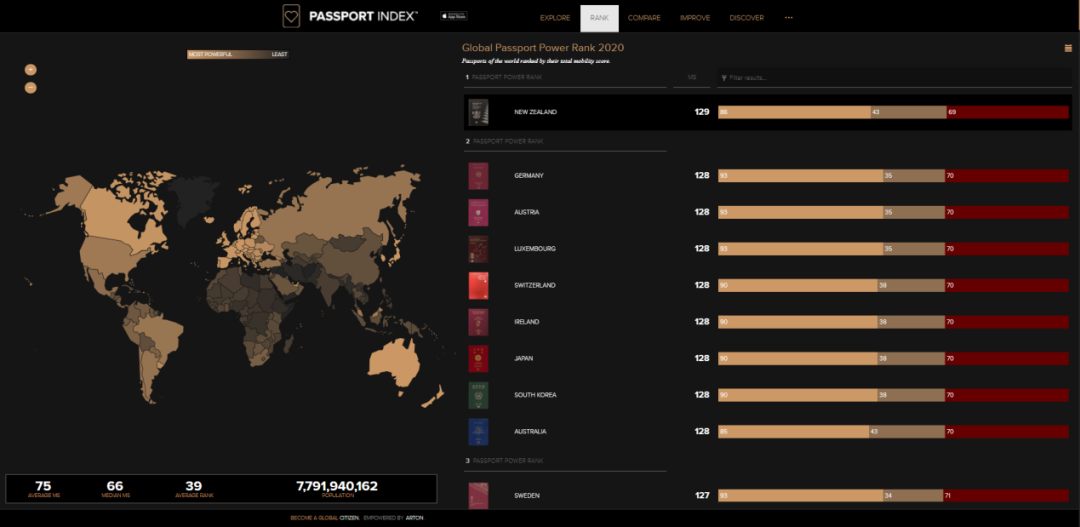
Task: Select SOUTH KOREA country name
Action: point(535,395)
